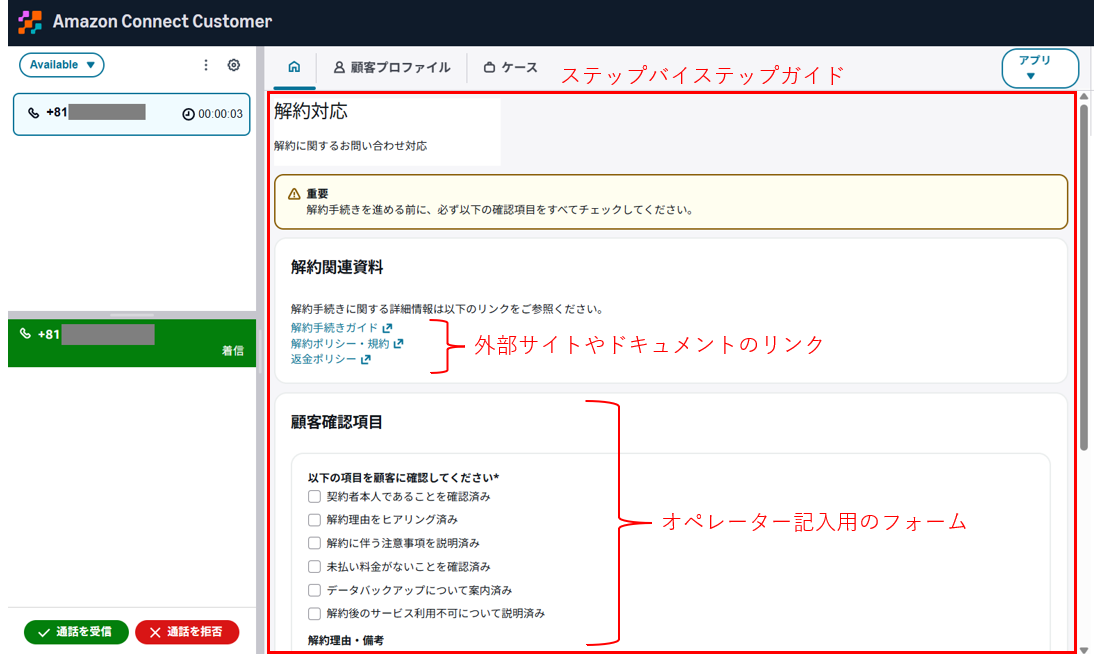Screen dimensions: 1106x654
Task: Click the warning triangle icon in 重要 alert
Action: tap(294, 194)
